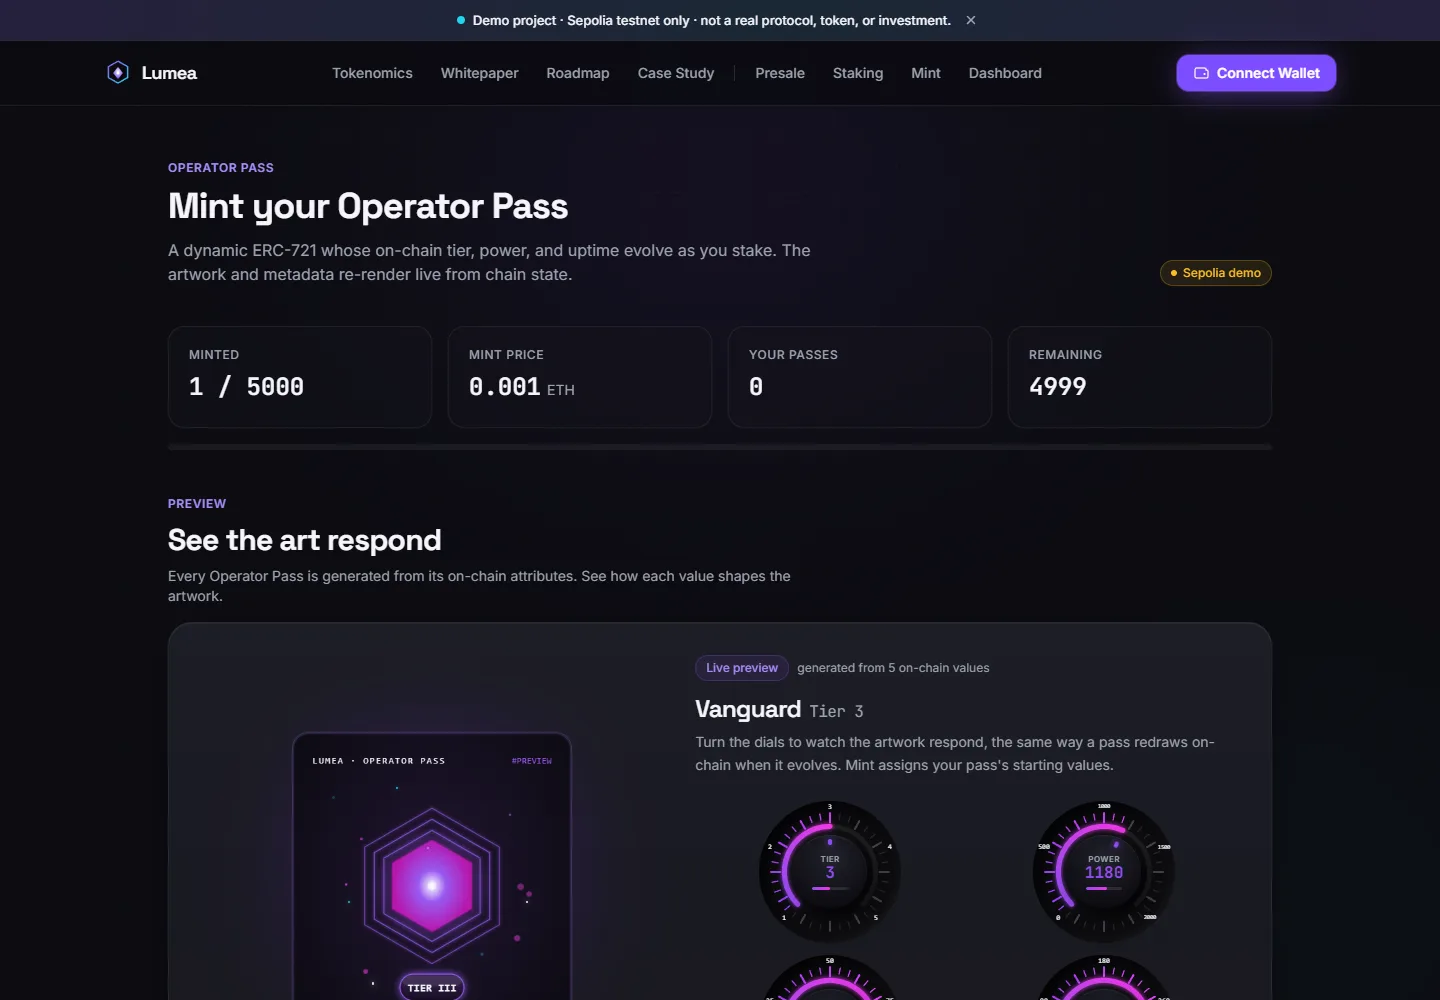
Task: Click the Lumea brand name text
Action: [169, 73]
